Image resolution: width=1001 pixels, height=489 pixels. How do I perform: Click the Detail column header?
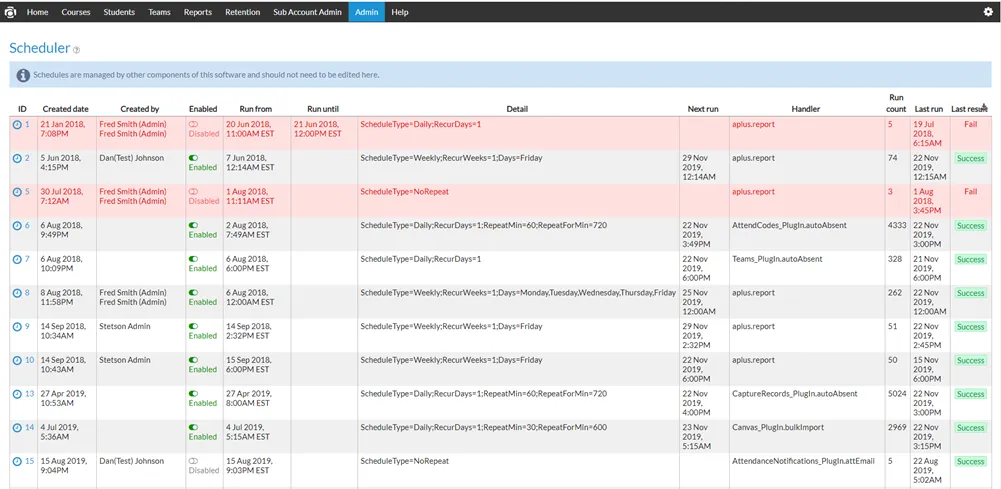[517, 109]
